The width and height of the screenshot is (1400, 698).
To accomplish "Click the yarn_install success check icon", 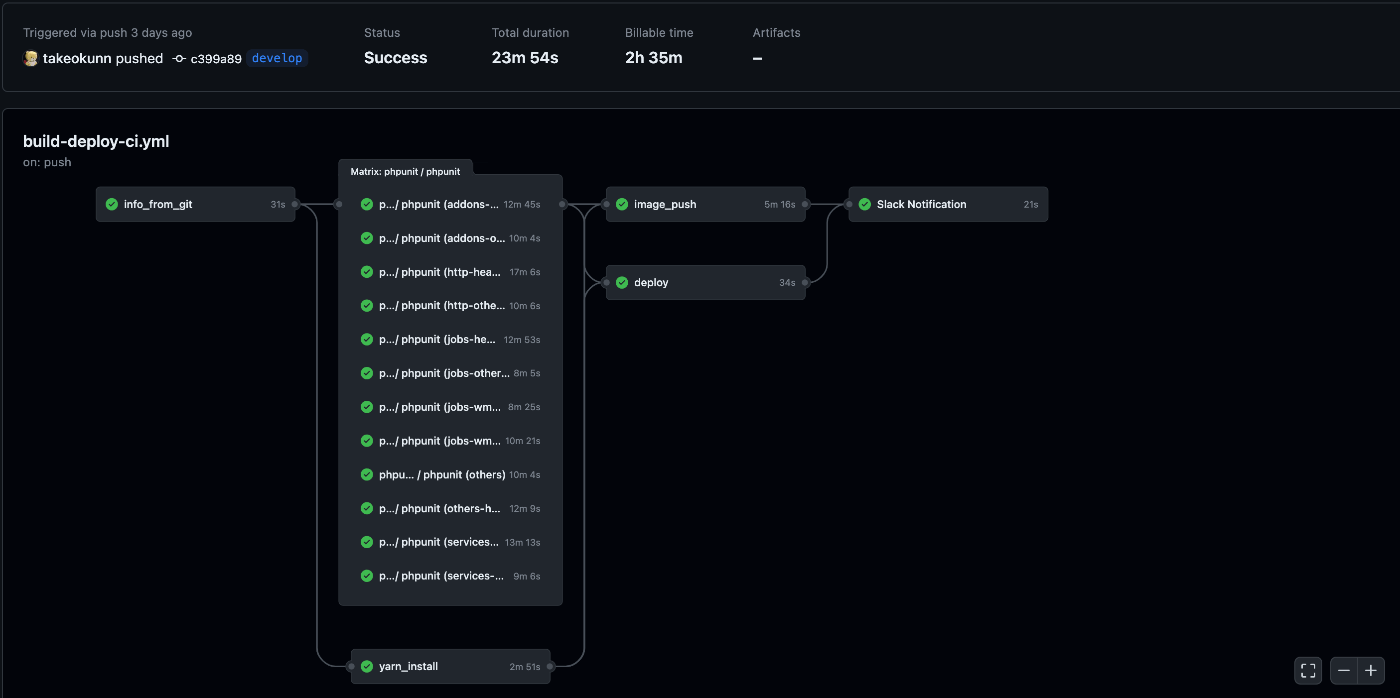I will tap(367, 666).
